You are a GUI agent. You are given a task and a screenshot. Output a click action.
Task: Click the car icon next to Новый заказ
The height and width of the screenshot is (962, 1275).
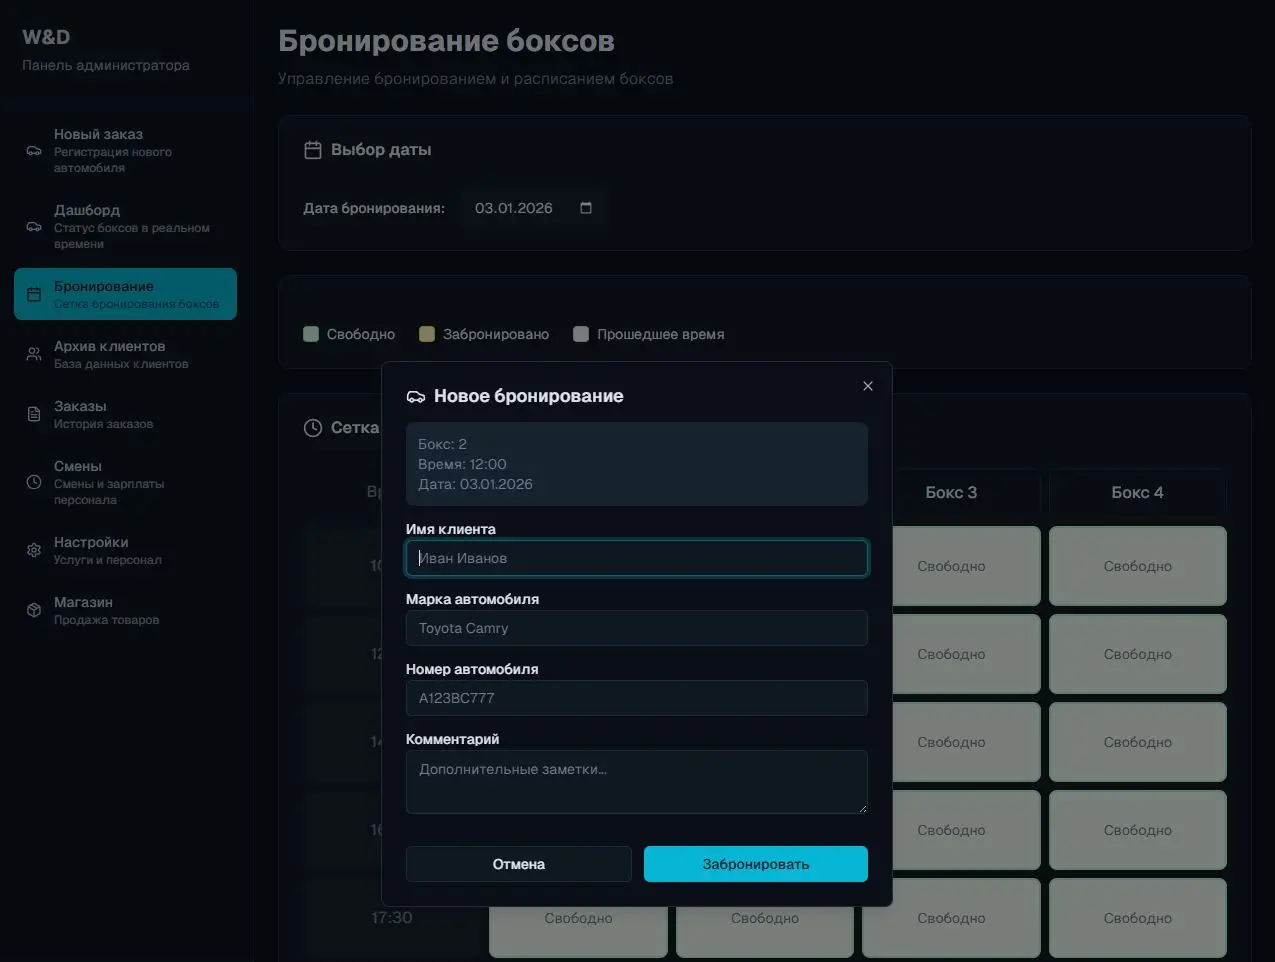[33, 151]
